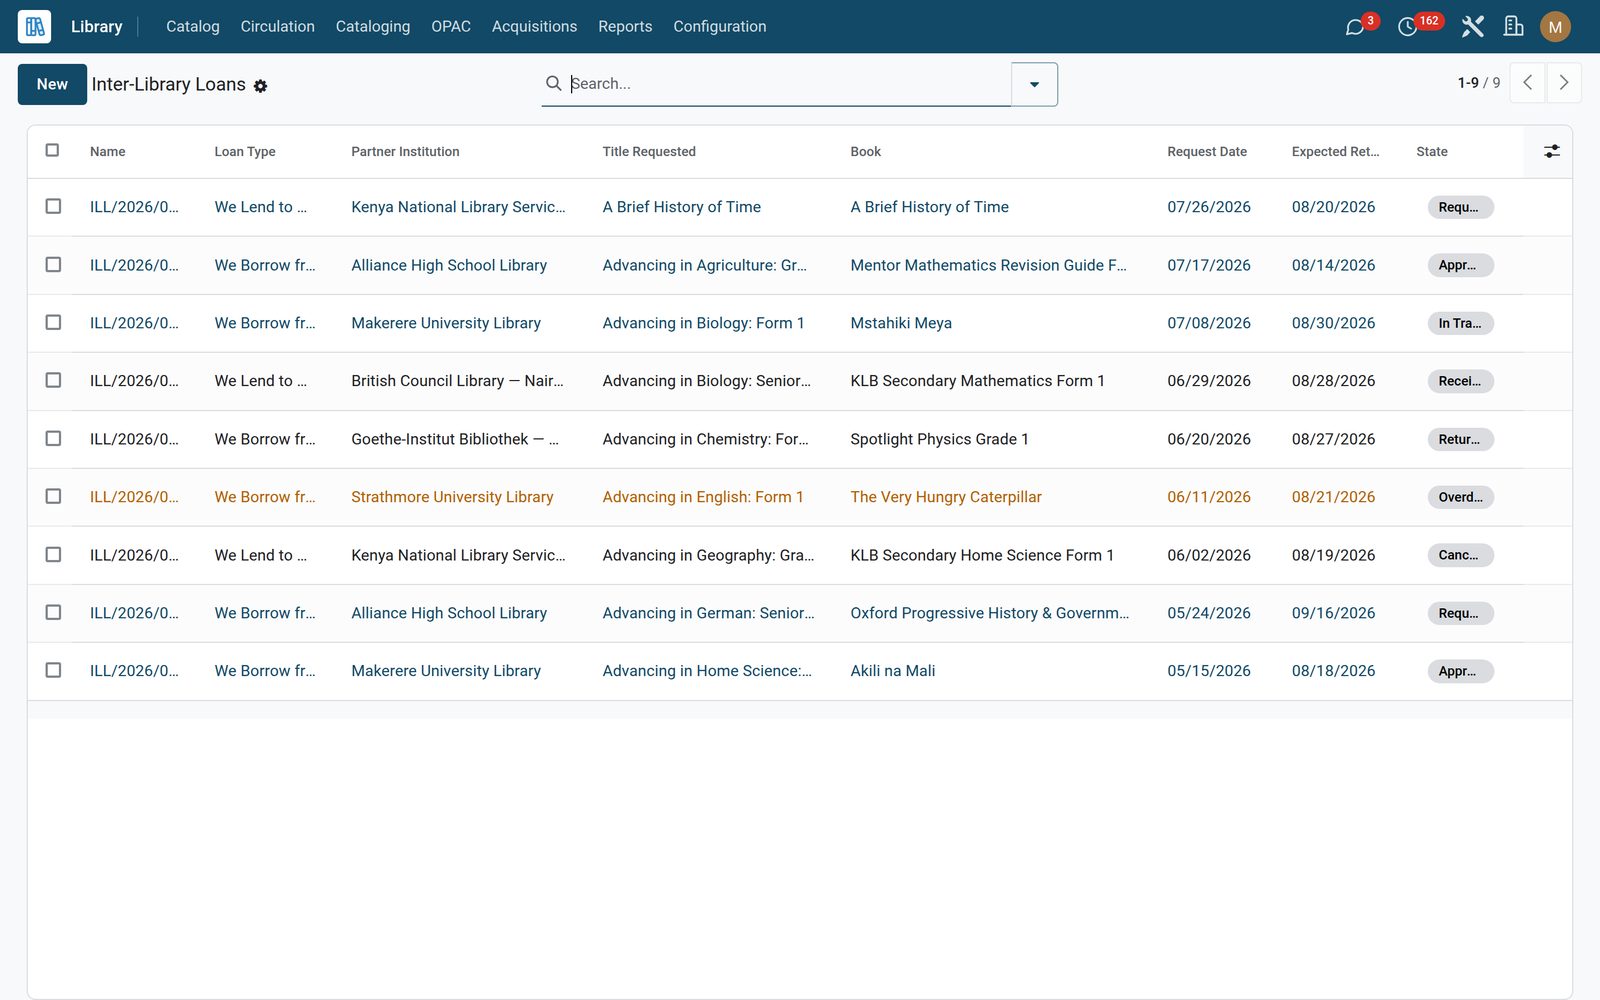Viewport: 1600px width, 1000px height.
Task: Check the Goethe-Institut row checkbox
Action: tap(53, 438)
